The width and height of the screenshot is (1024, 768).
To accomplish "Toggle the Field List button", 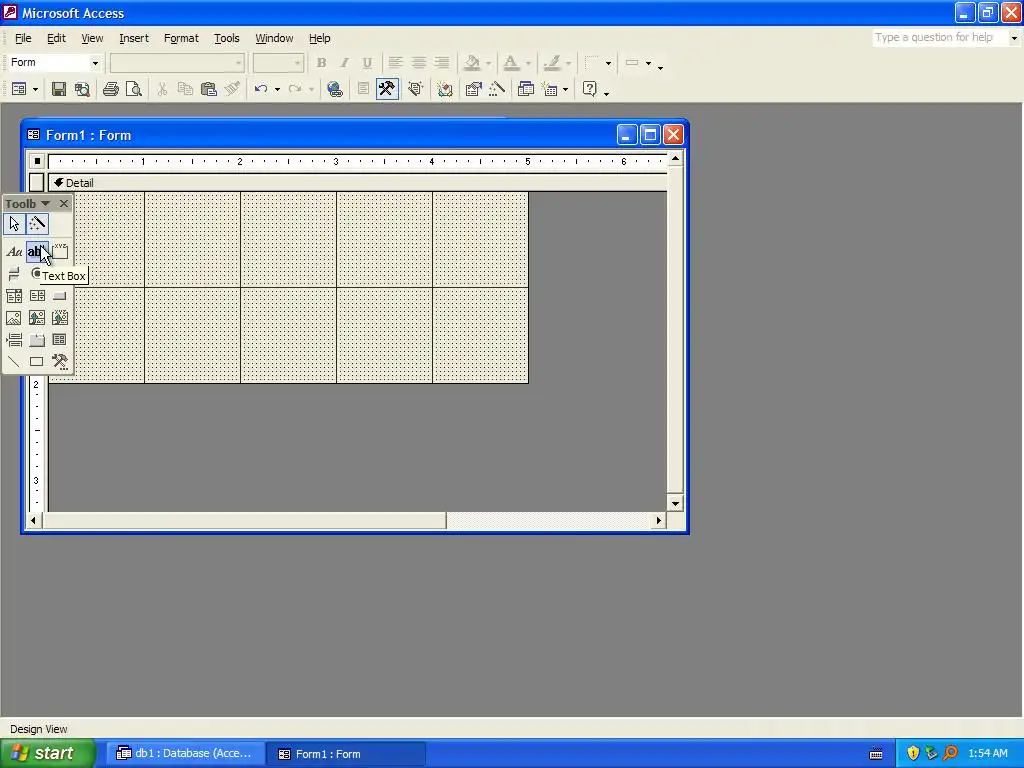I will click(364, 89).
